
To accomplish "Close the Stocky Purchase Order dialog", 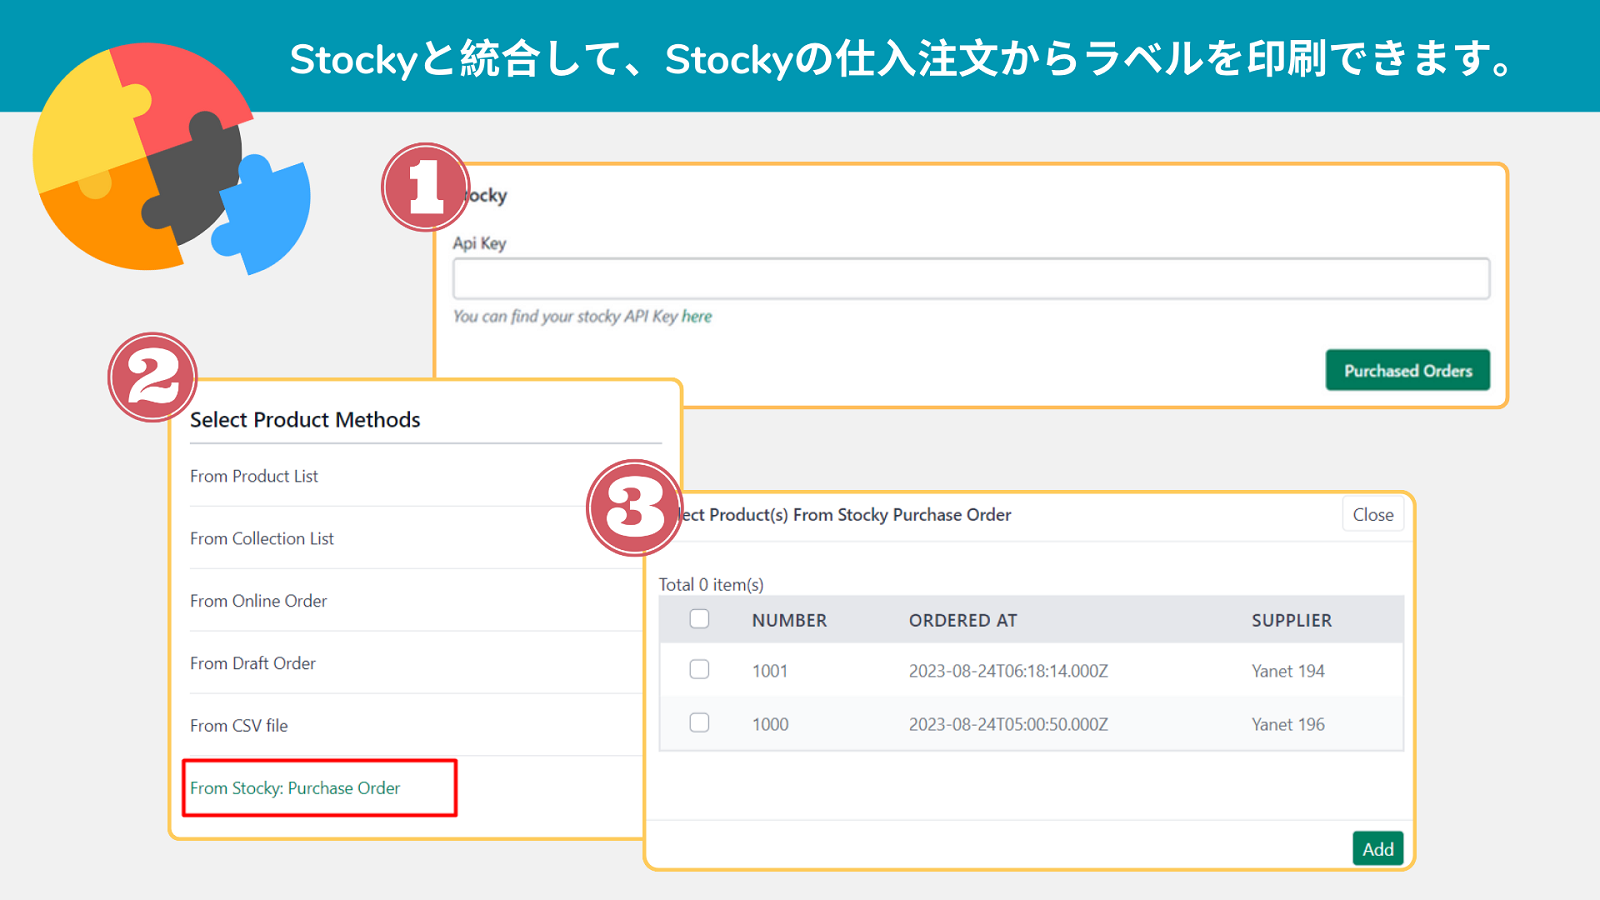I will 1373,514.
